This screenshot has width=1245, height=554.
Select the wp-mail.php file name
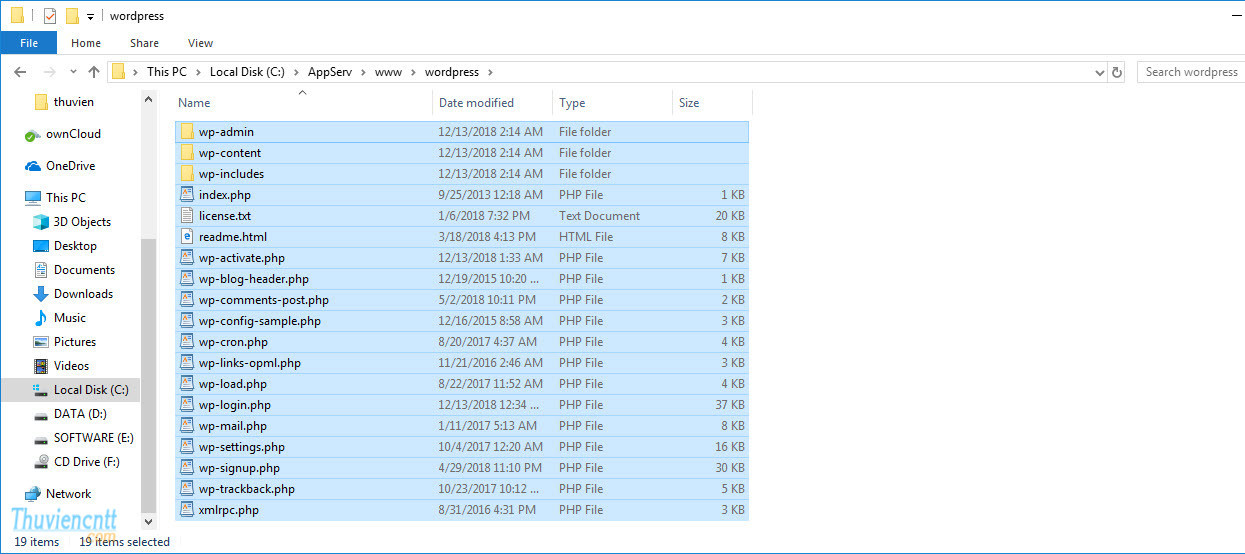click(232, 426)
